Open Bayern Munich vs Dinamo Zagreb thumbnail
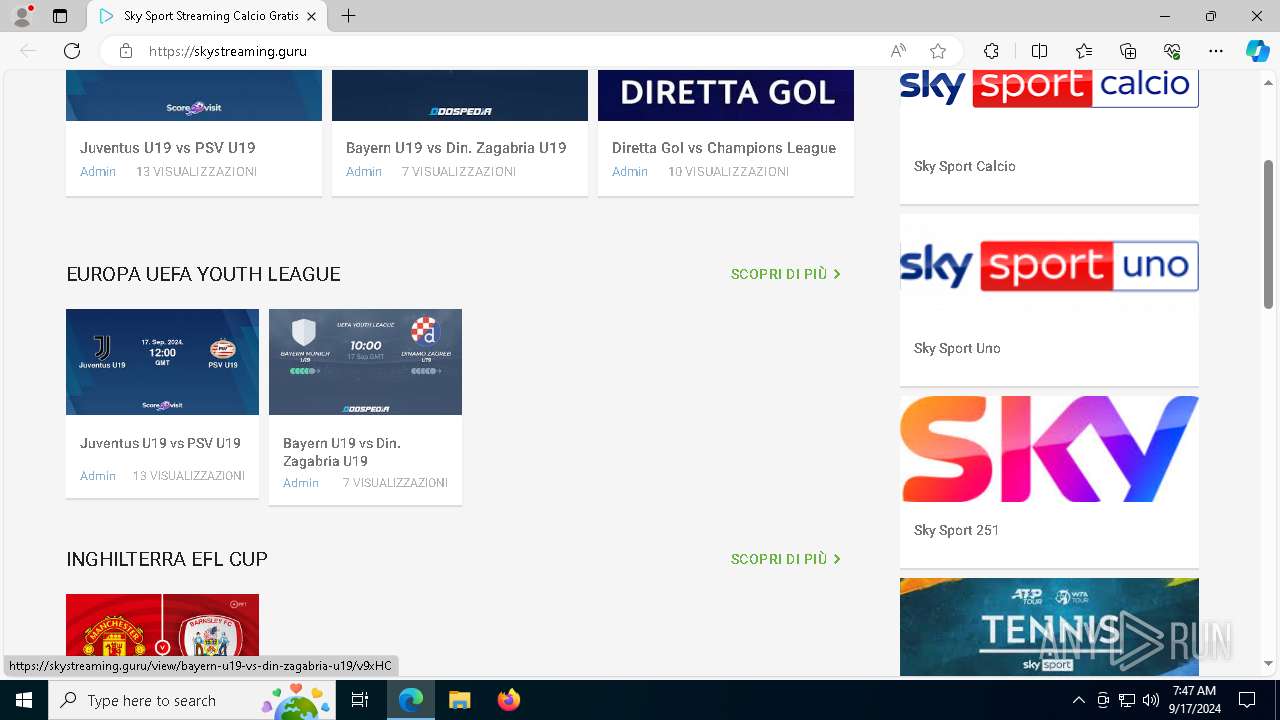Screen dimensions: 1280x720 pyautogui.click(x=365, y=362)
